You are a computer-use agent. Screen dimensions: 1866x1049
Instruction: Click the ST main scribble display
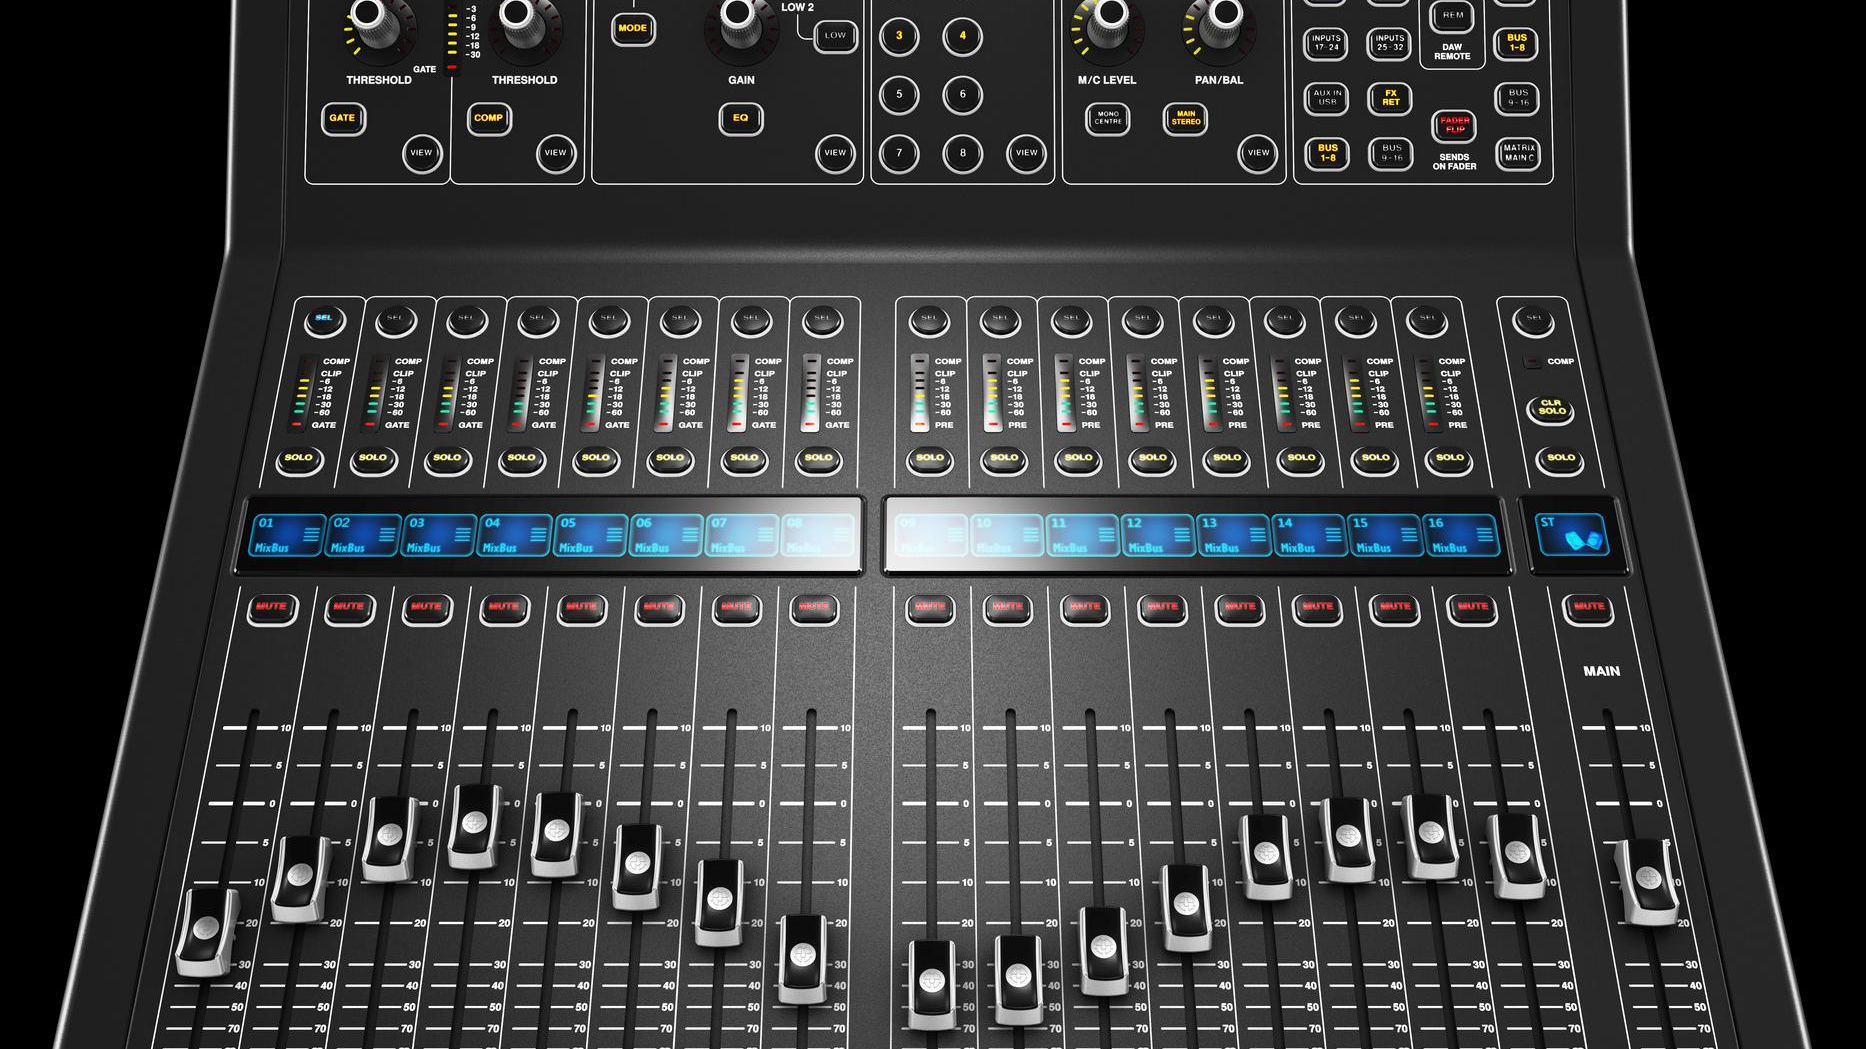[1571, 534]
